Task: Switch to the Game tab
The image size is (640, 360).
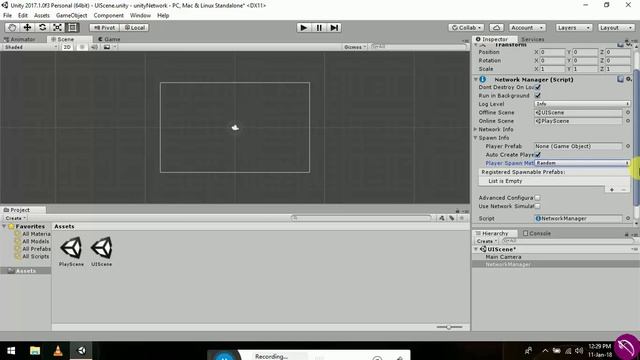Action: [109, 39]
